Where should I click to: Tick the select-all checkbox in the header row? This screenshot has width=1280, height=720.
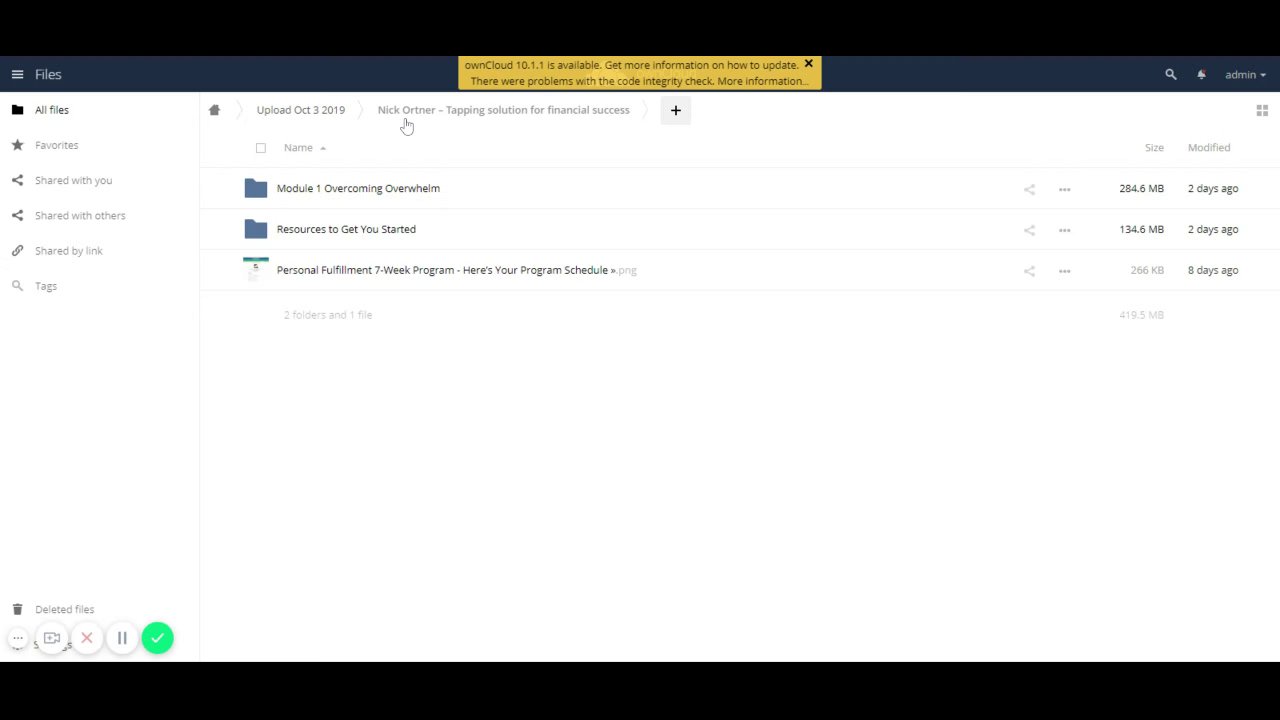[x=261, y=148]
